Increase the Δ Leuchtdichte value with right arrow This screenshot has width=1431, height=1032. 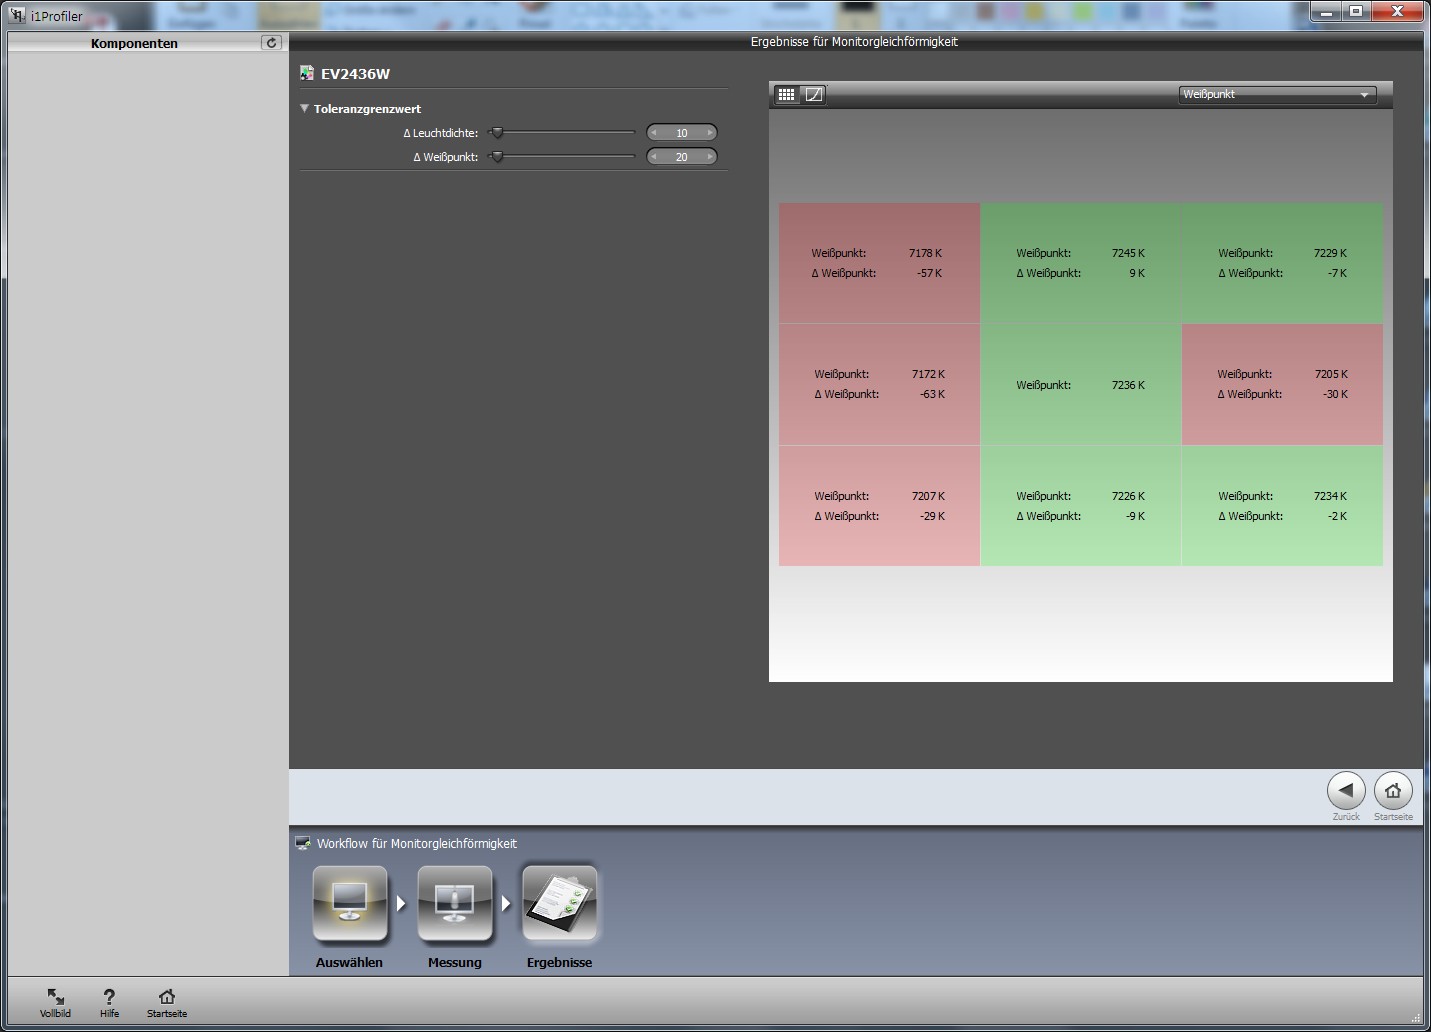click(x=710, y=133)
